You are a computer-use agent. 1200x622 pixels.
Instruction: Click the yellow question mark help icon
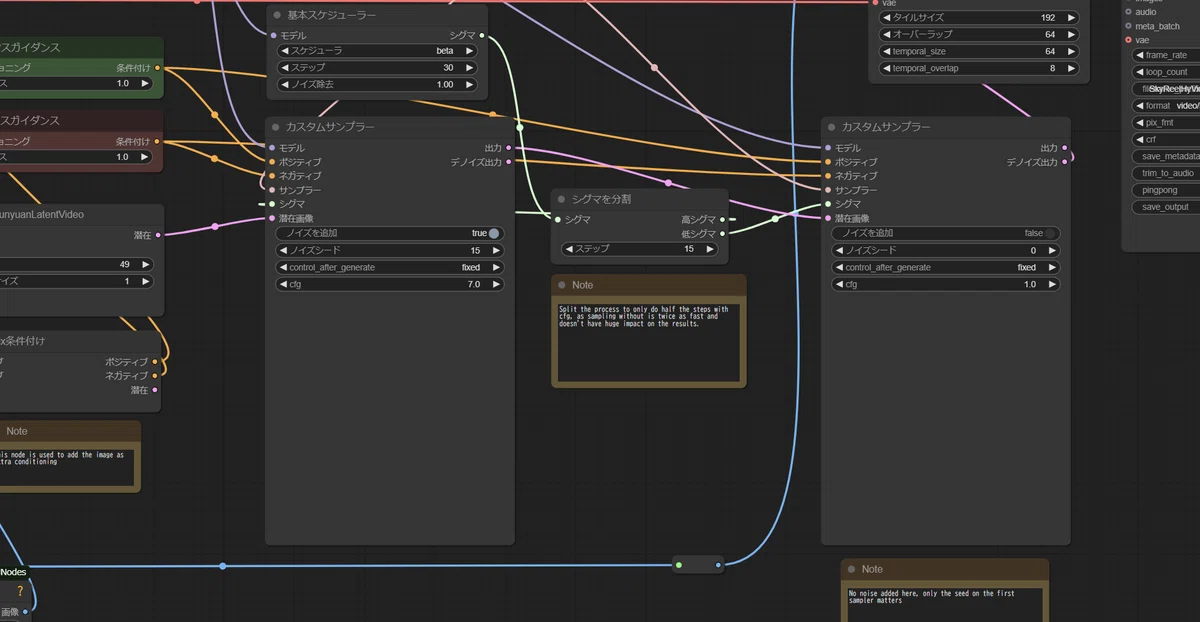pyautogui.click(x=19, y=591)
